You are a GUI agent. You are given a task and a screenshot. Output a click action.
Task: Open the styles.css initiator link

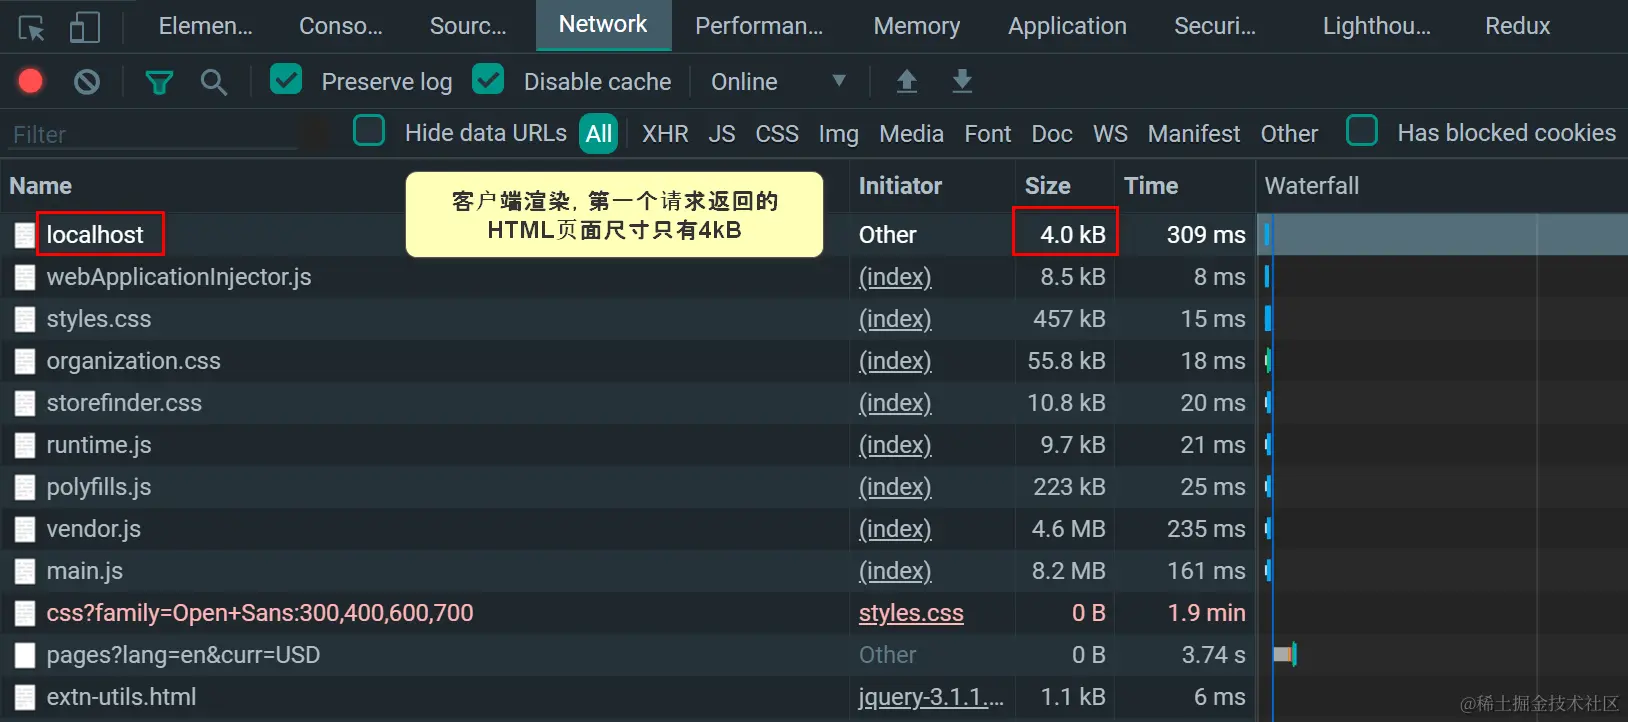tap(911, 613)
